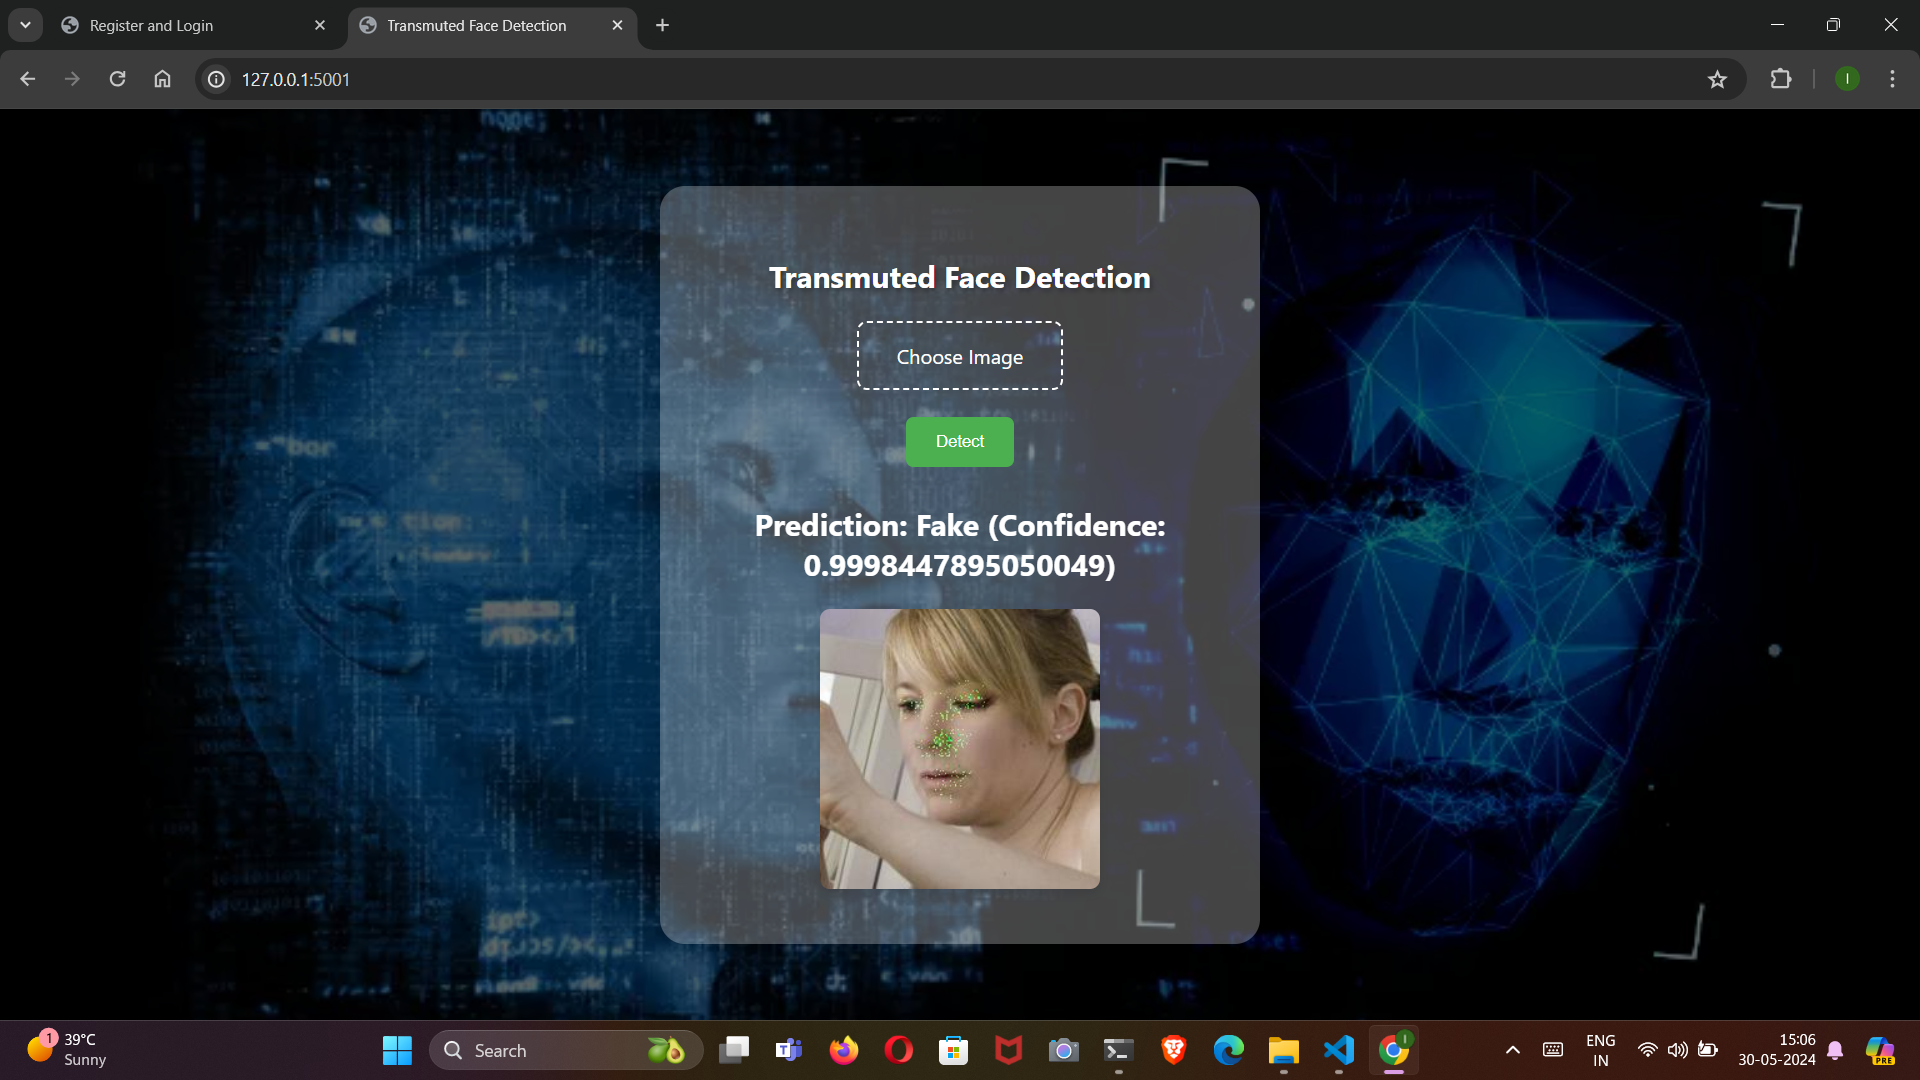The width and height of the screenshot is (1920, 1080).
Task: Open the browser home page
Action: click(x=162, y=79)
